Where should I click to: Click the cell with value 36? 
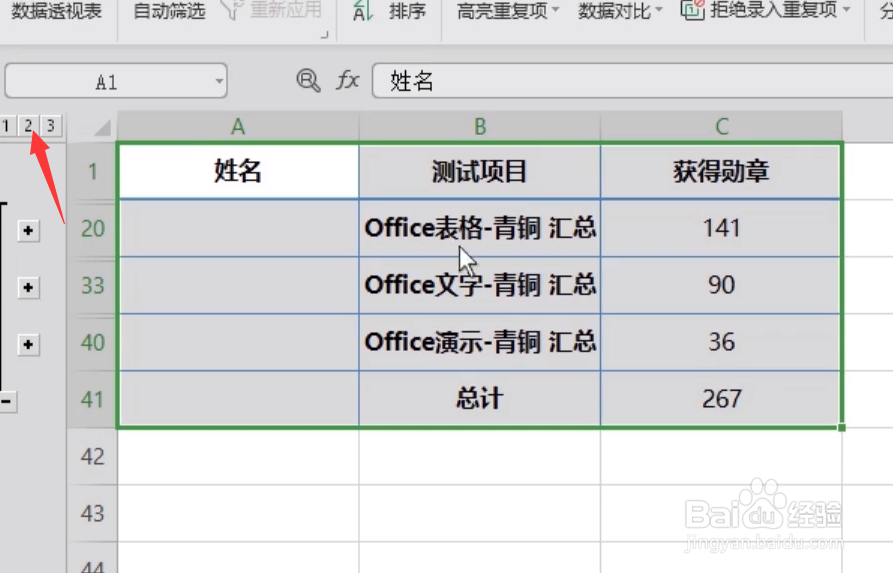[721, 342]
